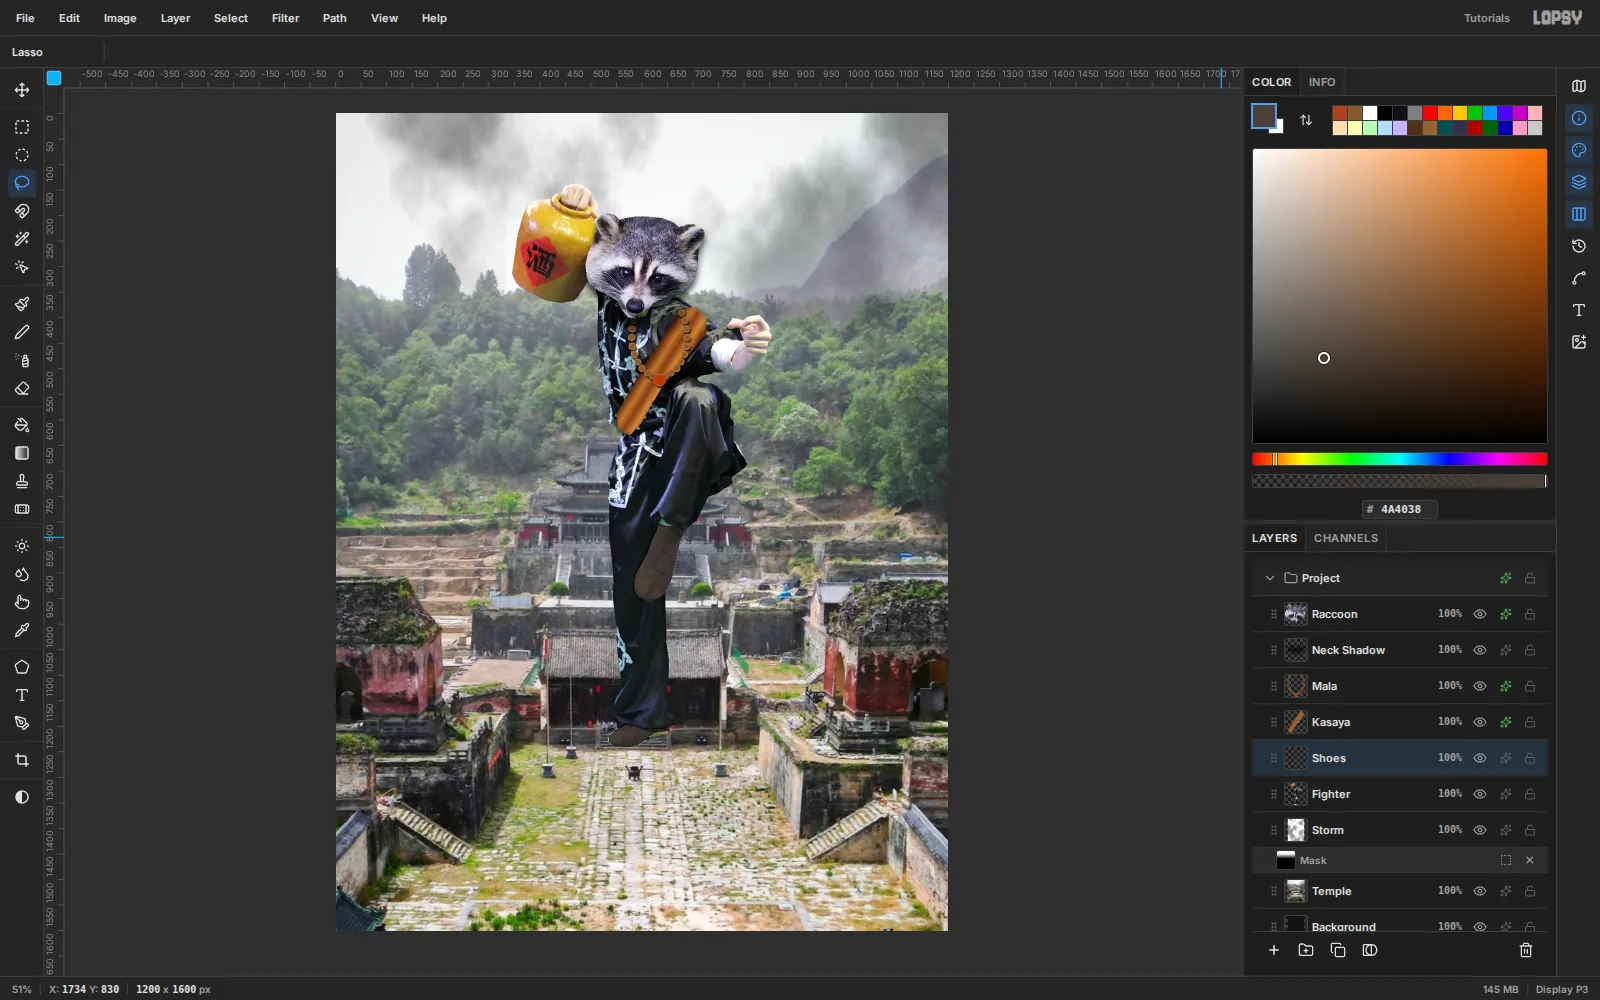
Task: Select the Elliptical Marquee tool
Action: click(22, 155)
